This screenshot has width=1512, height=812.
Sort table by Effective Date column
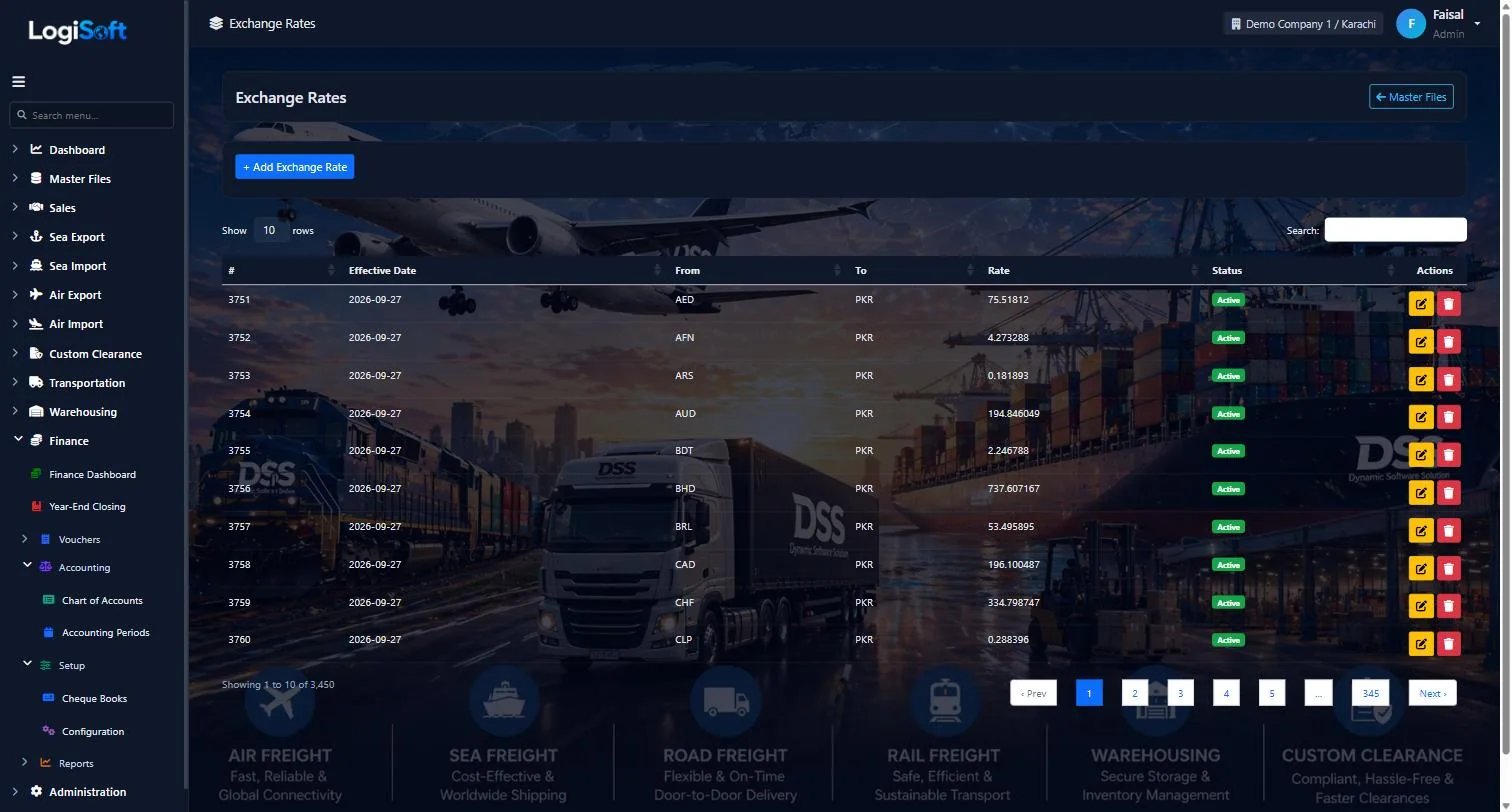click(504, 270)
